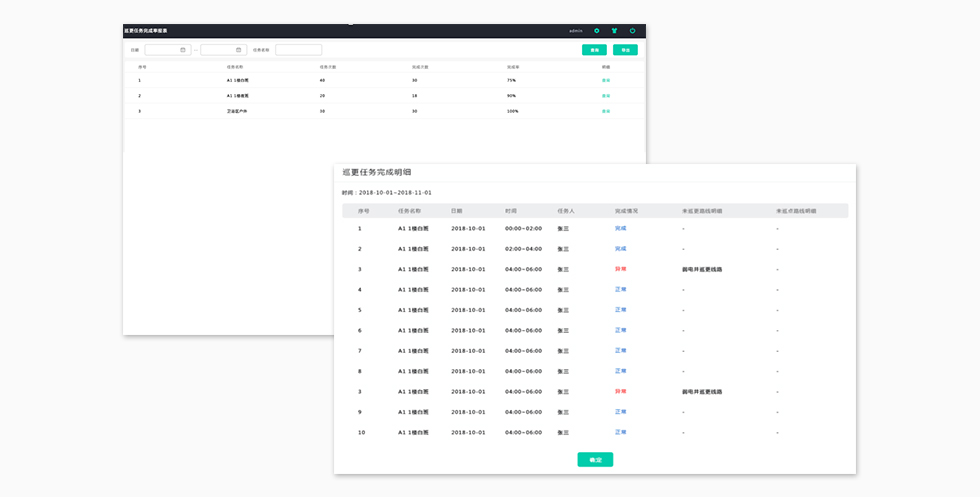The height and width of the screenshot is (497, 980).
Task: Click the admin username in header
Action: [x=576, y=31]
